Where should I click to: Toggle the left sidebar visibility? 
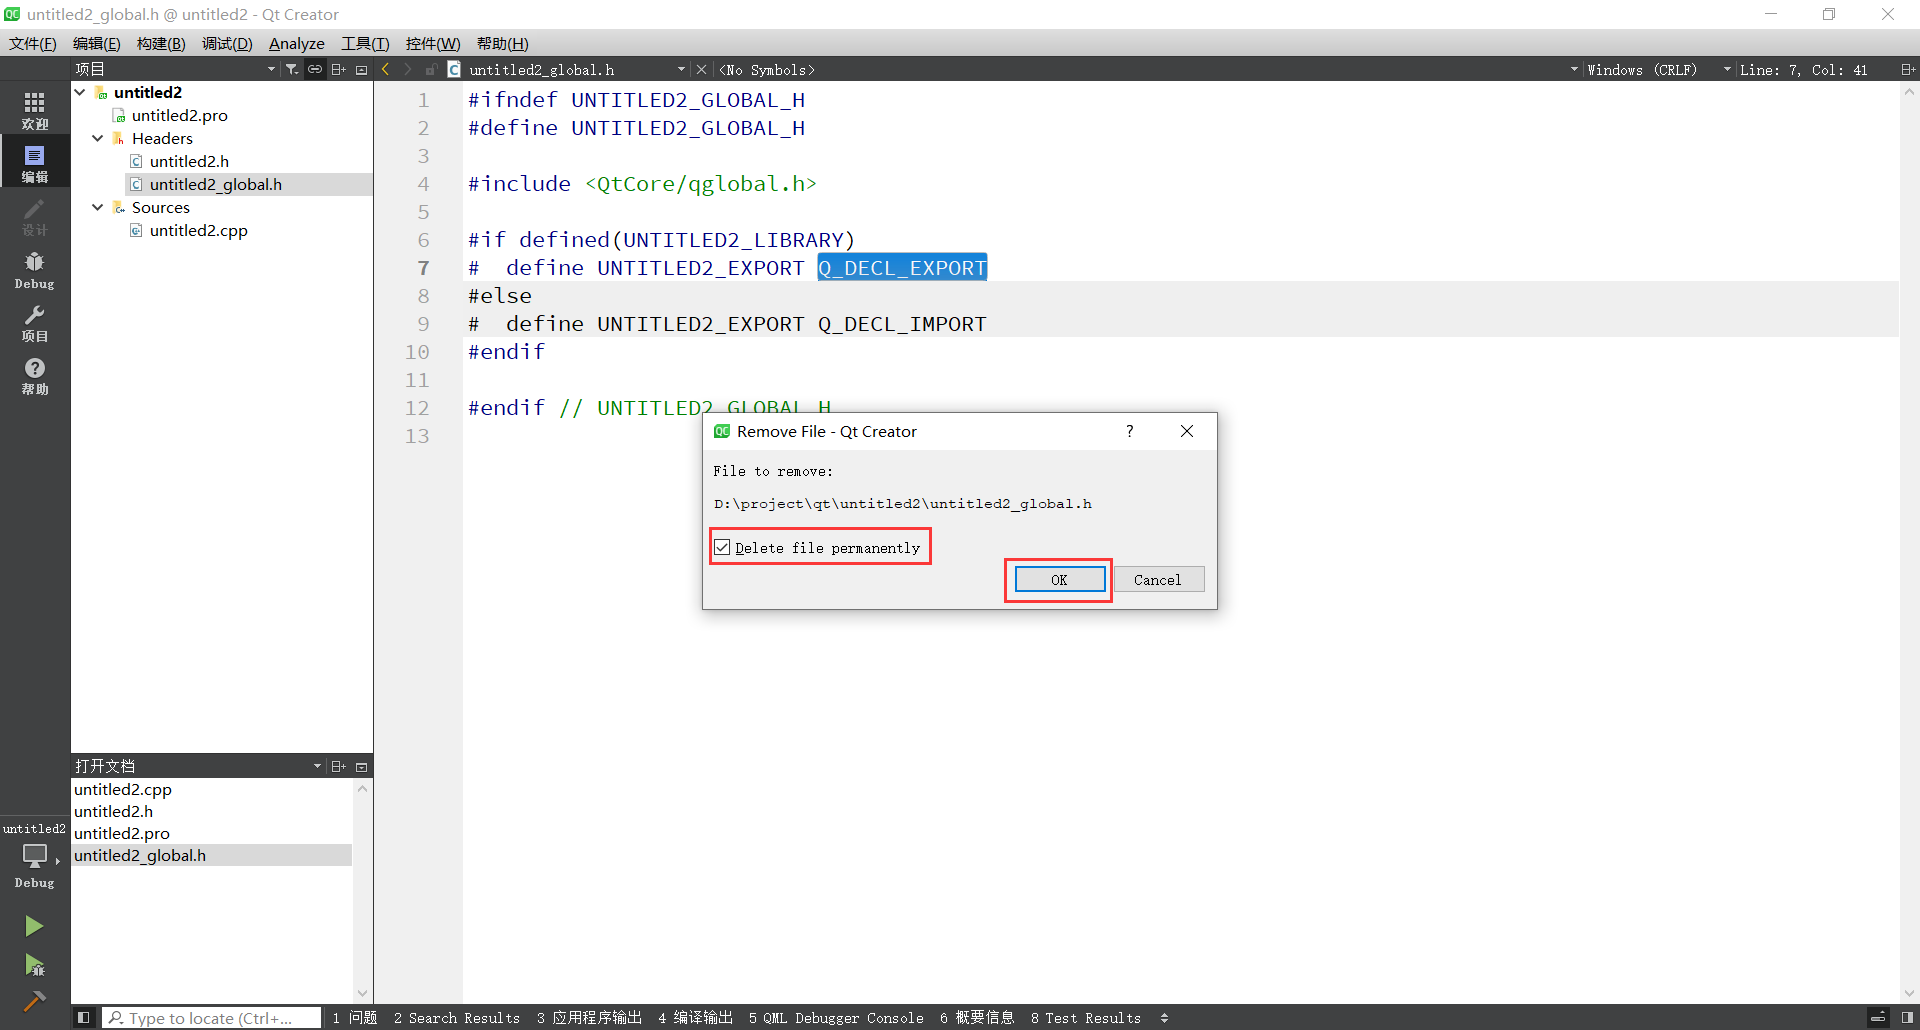pos(84,1018)
